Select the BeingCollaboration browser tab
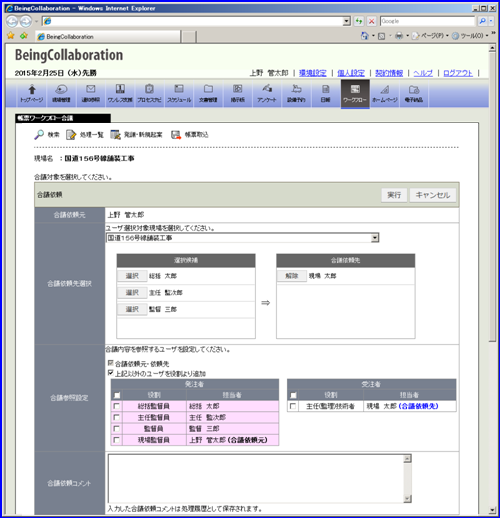500x518 pixels. click(x=108, y=37)
